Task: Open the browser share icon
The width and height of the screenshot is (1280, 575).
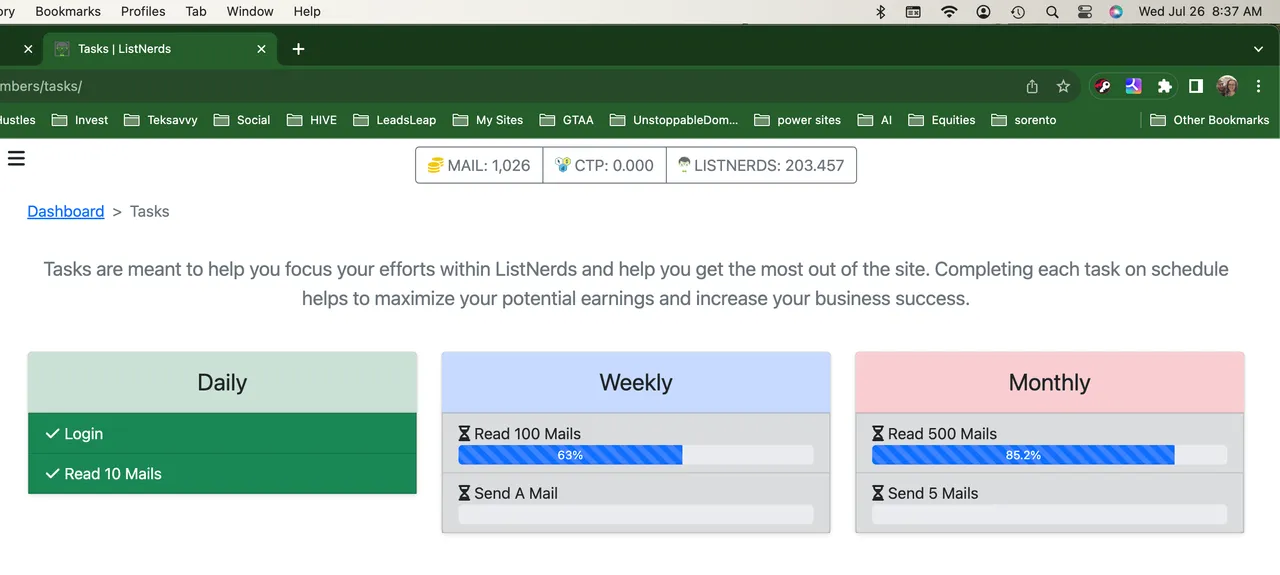Action: tap(1032, 87)
